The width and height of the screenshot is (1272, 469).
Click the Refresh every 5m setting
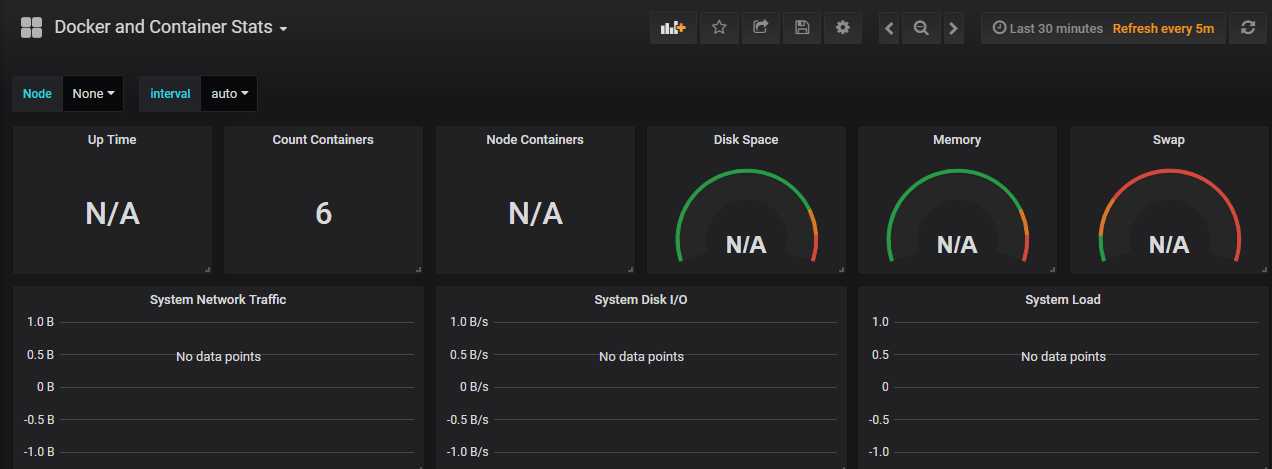[1163, 29]
